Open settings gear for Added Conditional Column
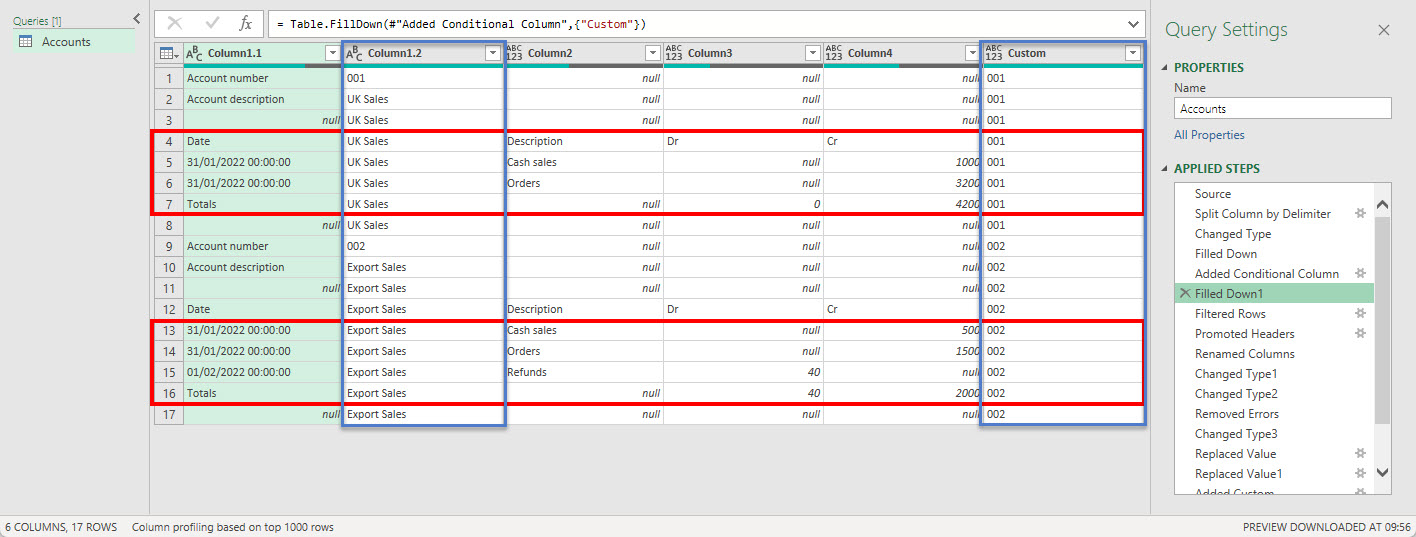 1359,274
